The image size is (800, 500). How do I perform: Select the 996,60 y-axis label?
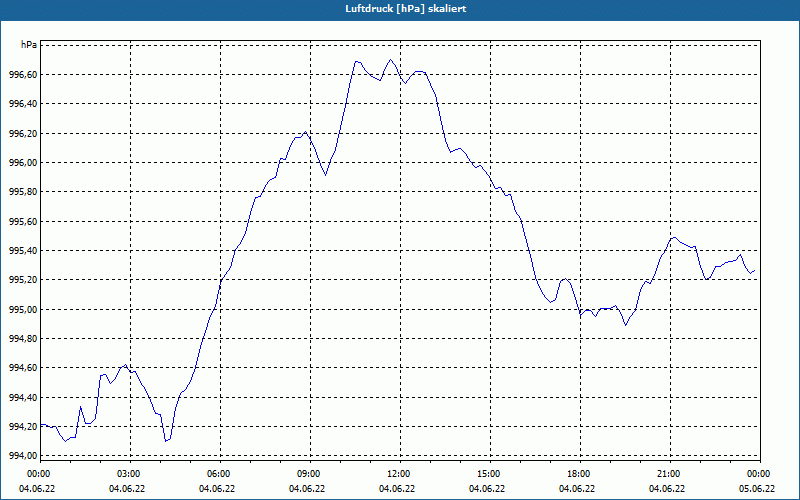(x=23, y=74)
